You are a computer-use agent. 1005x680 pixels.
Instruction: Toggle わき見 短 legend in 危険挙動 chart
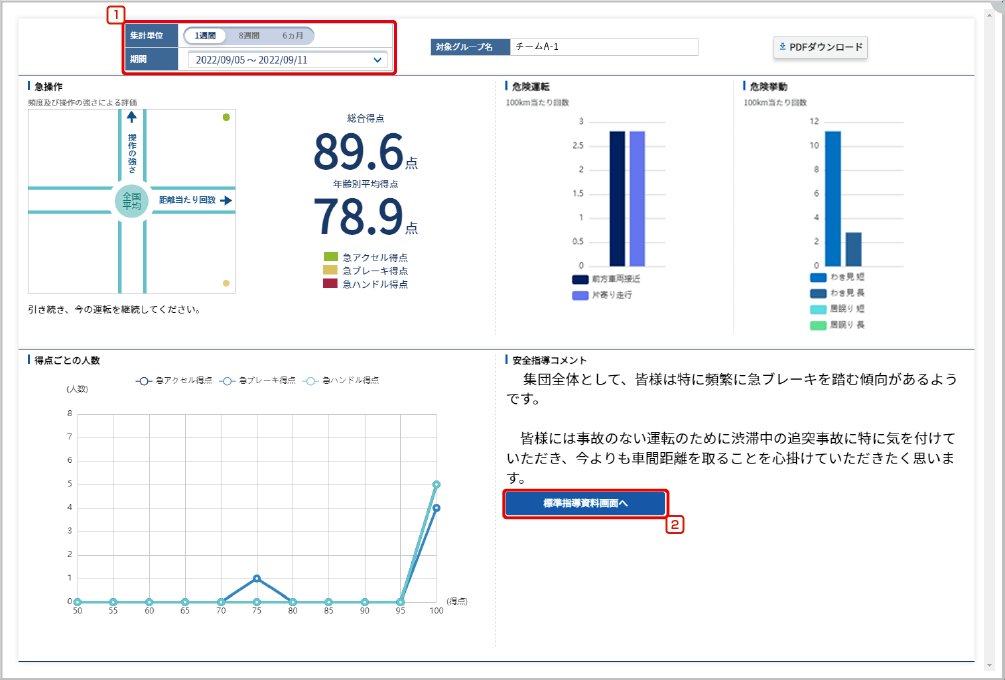coord(818,277)
